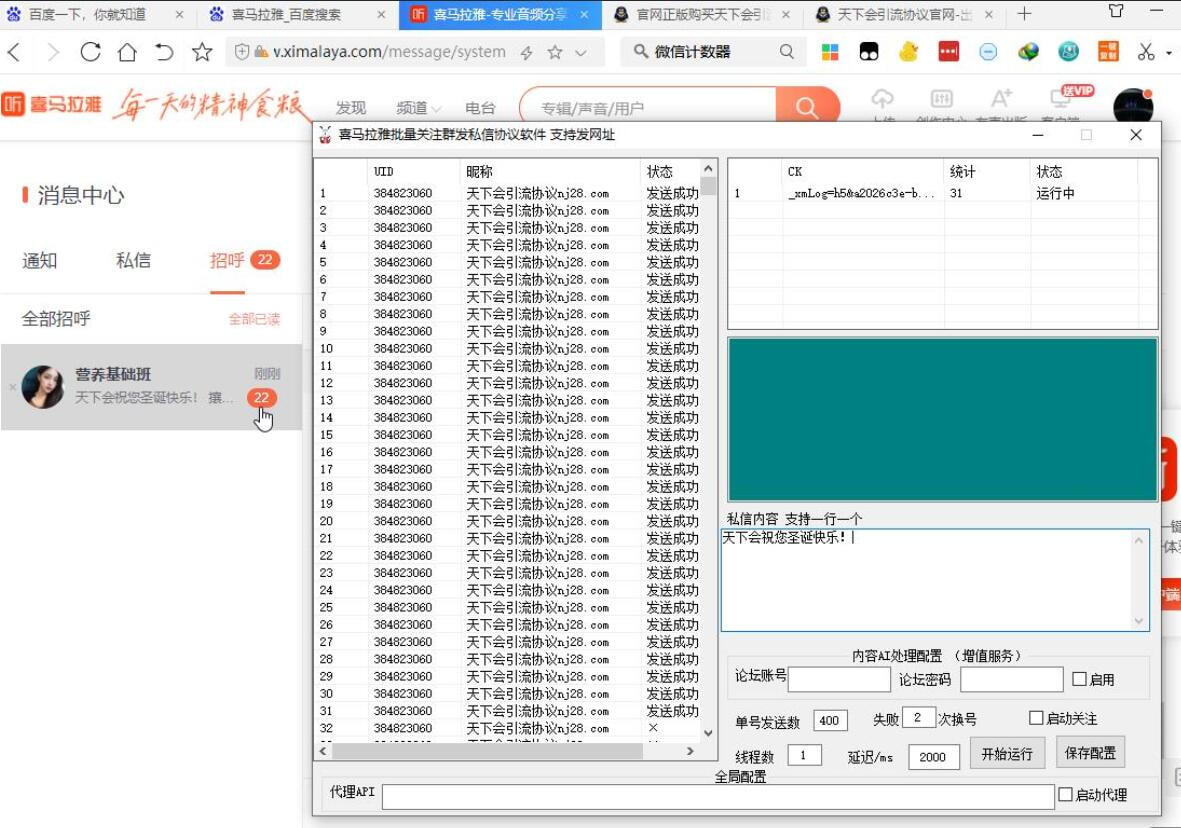Screen dimensions: 1181x828
Task: Click the 论坛账号 input field
Action: tap(839, 679)
